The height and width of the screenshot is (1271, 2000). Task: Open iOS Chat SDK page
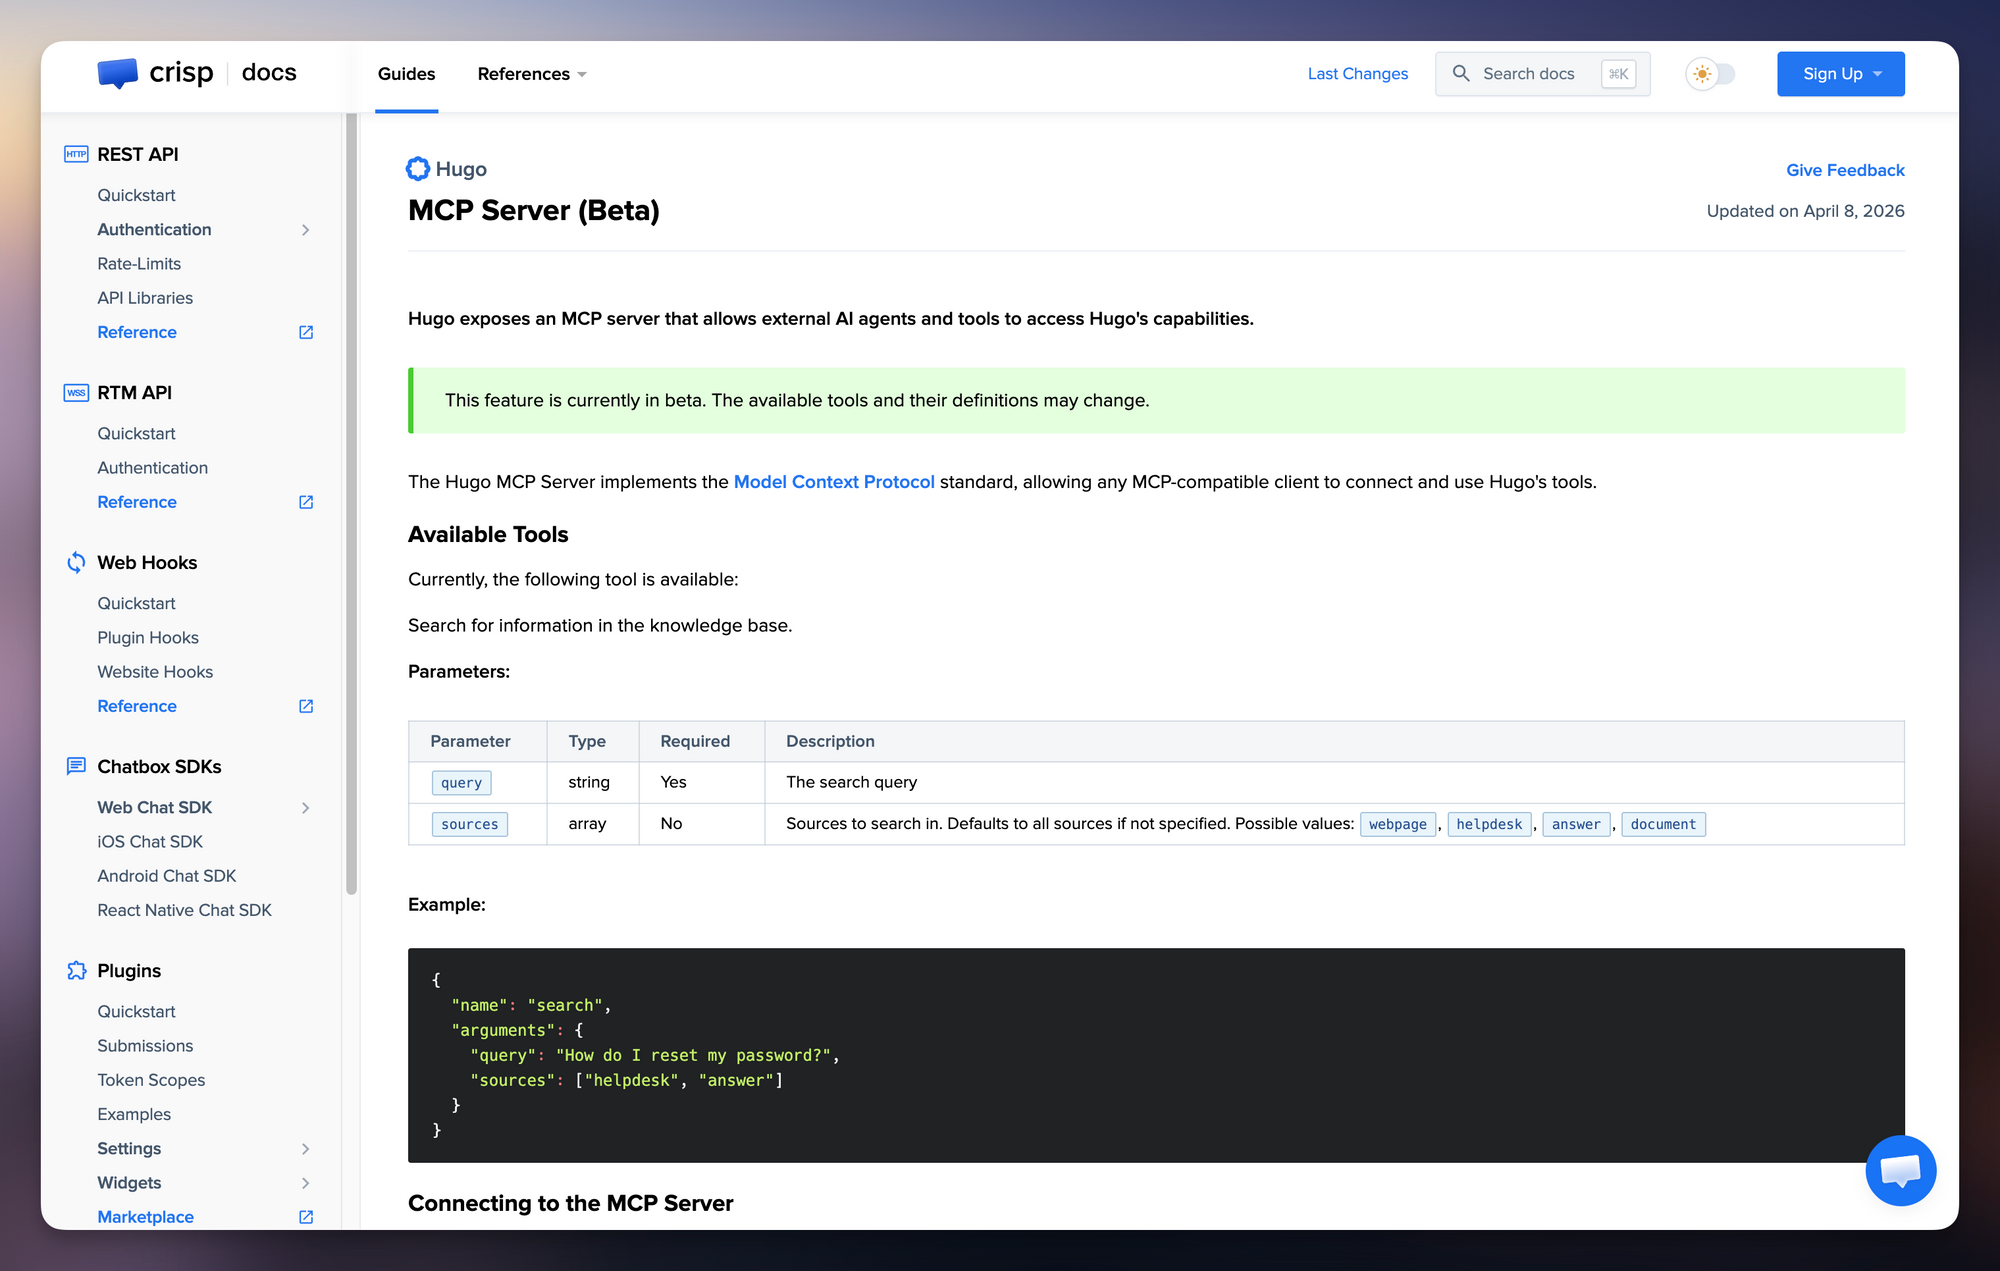150,842
